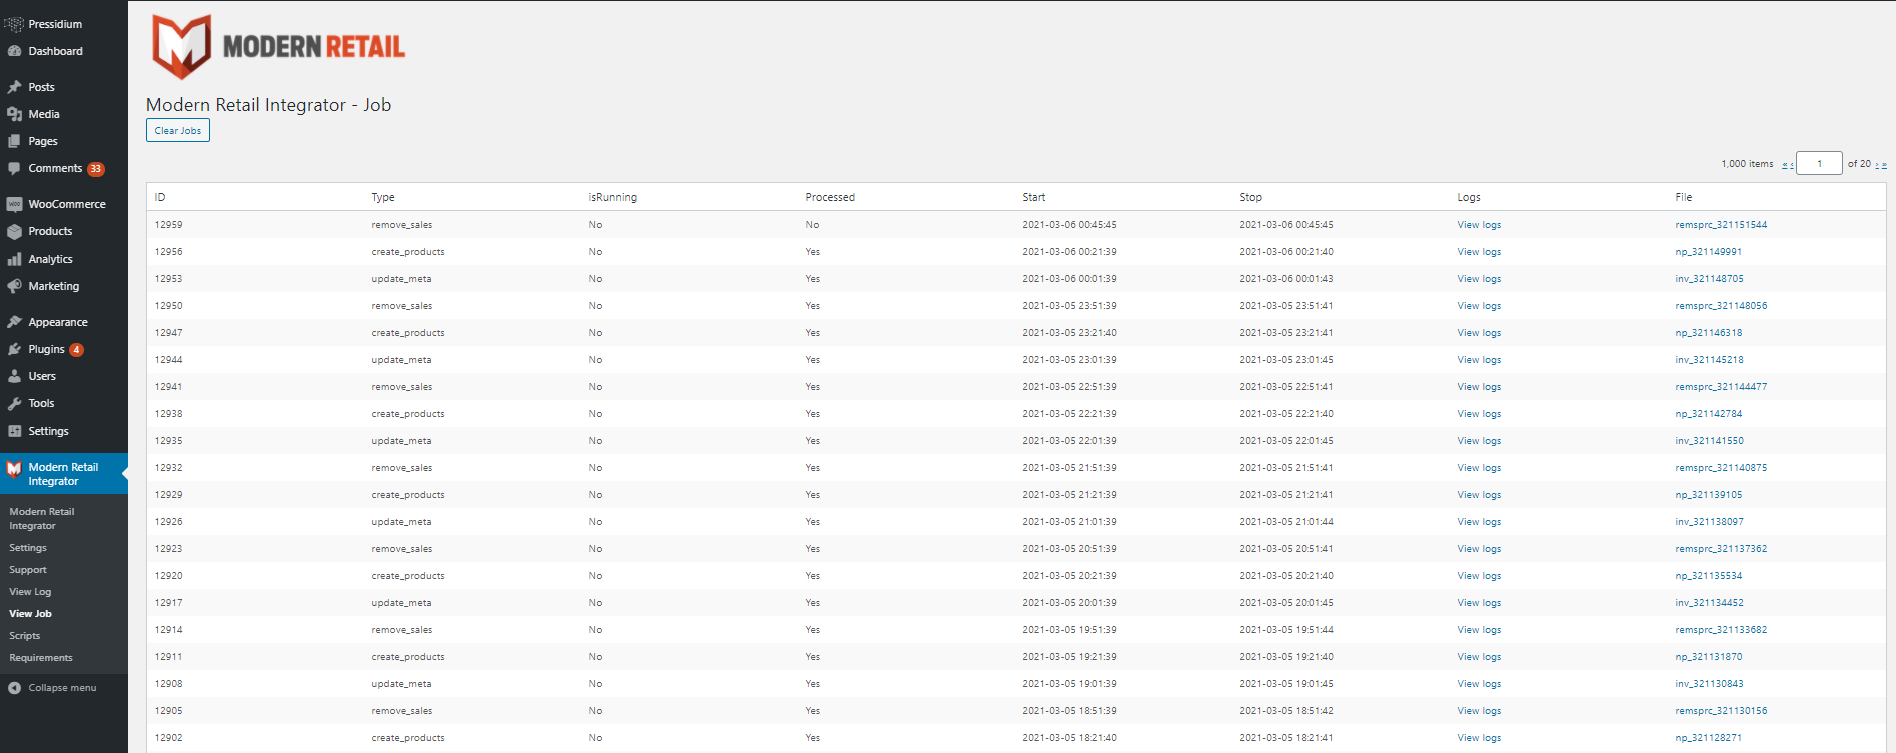
Task: Open file inv_321134452
Action: point(1709,603)
